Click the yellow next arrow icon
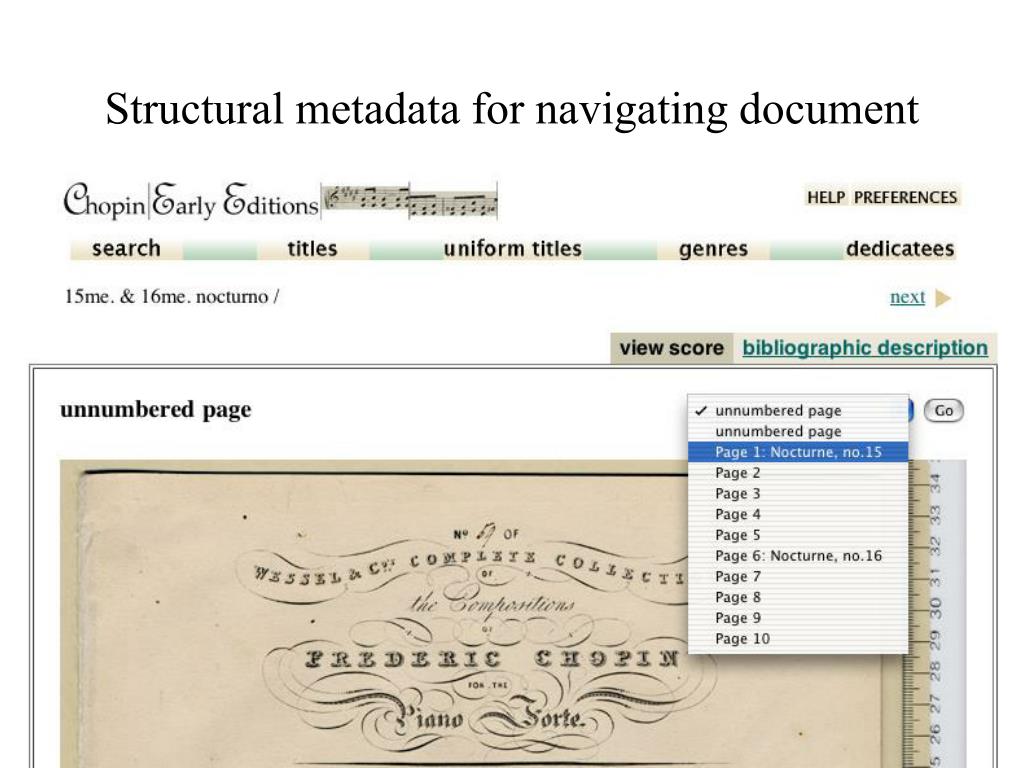This screenshot has height=768, width=1024. tap(942, 298)
